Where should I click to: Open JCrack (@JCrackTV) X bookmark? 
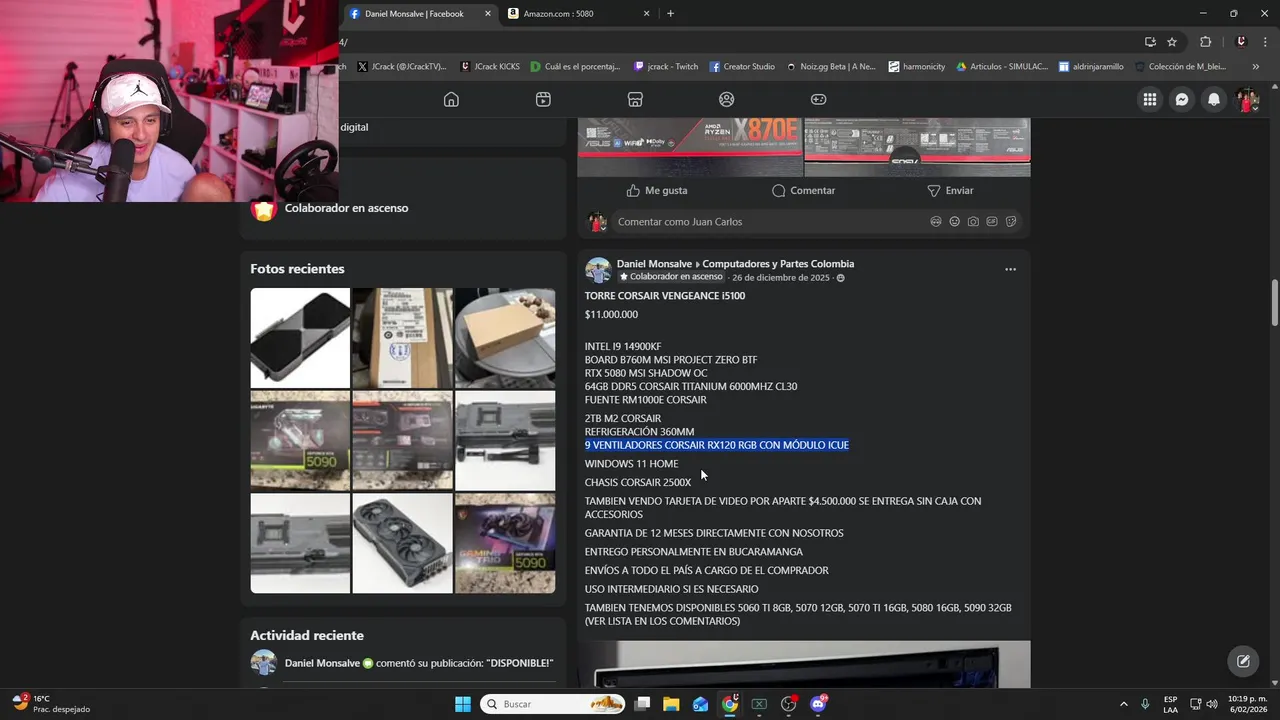coord(401,67)
